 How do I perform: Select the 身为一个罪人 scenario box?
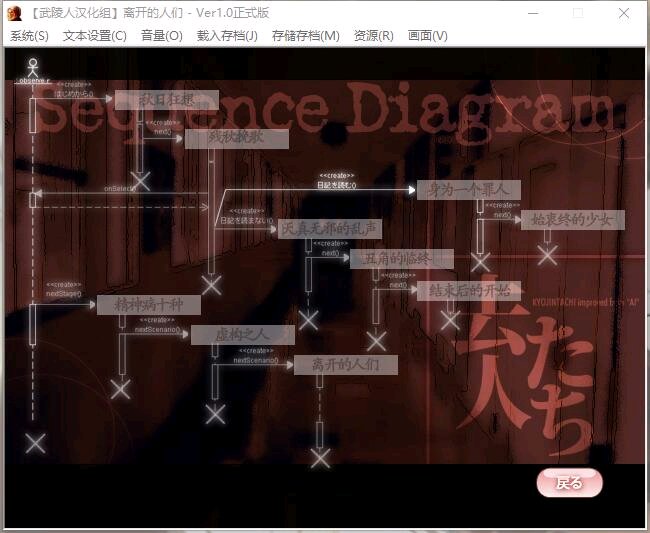click(469, 190)
